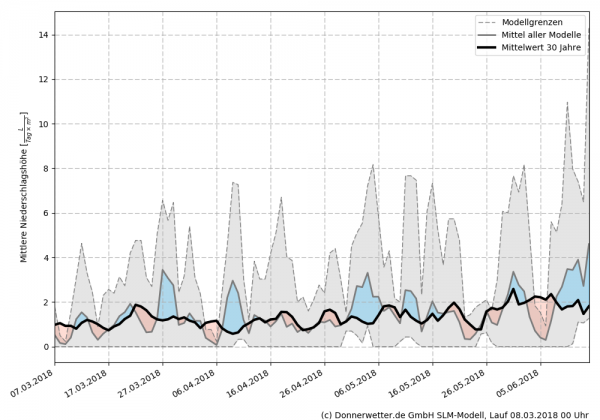This screenshot has width=600, height=420.
Task: Click the y-axis tick label 14
Action: [x=42, y=35]
